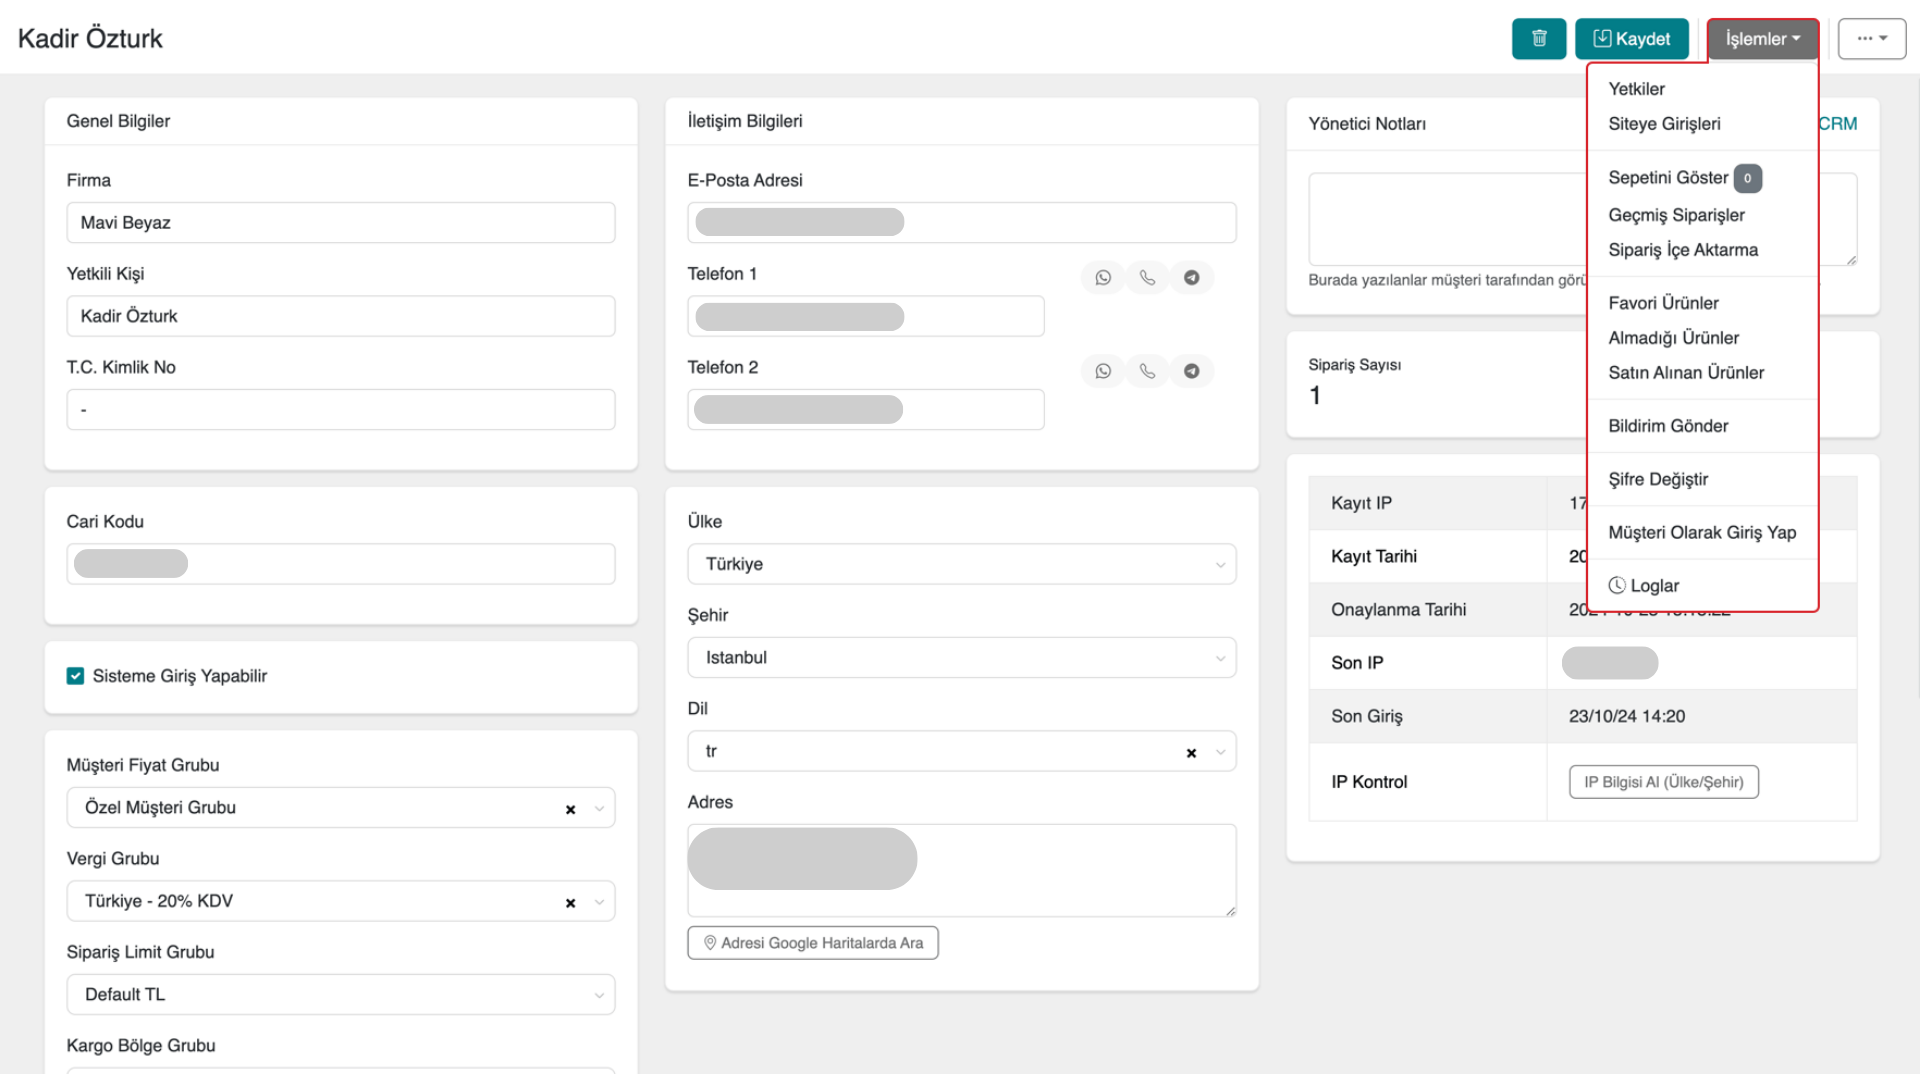Click the trash delete icon button
This screenshot has width=1920, height=1080.
pos(1538,39)
